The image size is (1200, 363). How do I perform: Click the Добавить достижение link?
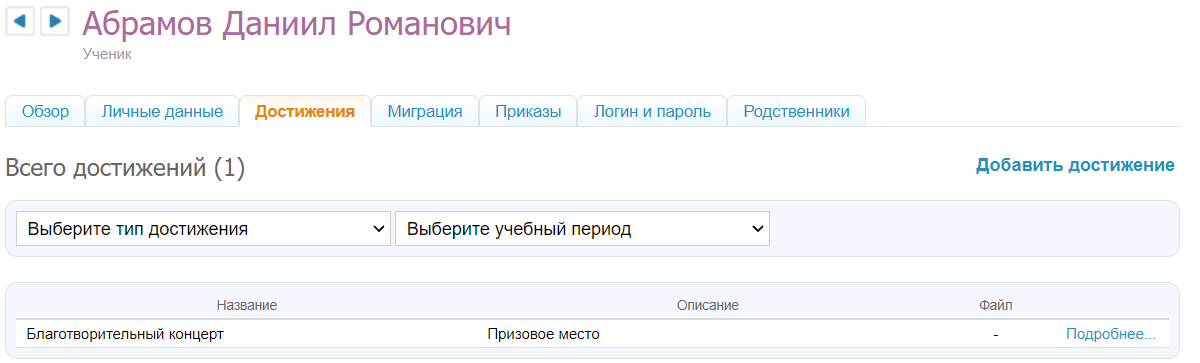point(1075,165)
